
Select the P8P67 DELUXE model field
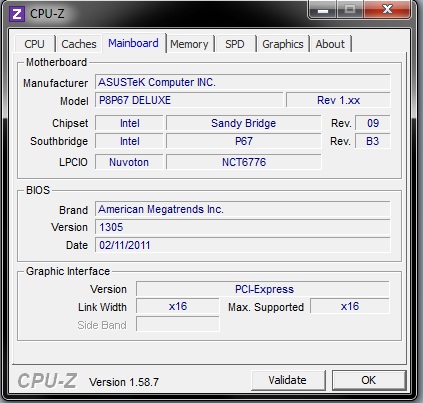point(189,100)
